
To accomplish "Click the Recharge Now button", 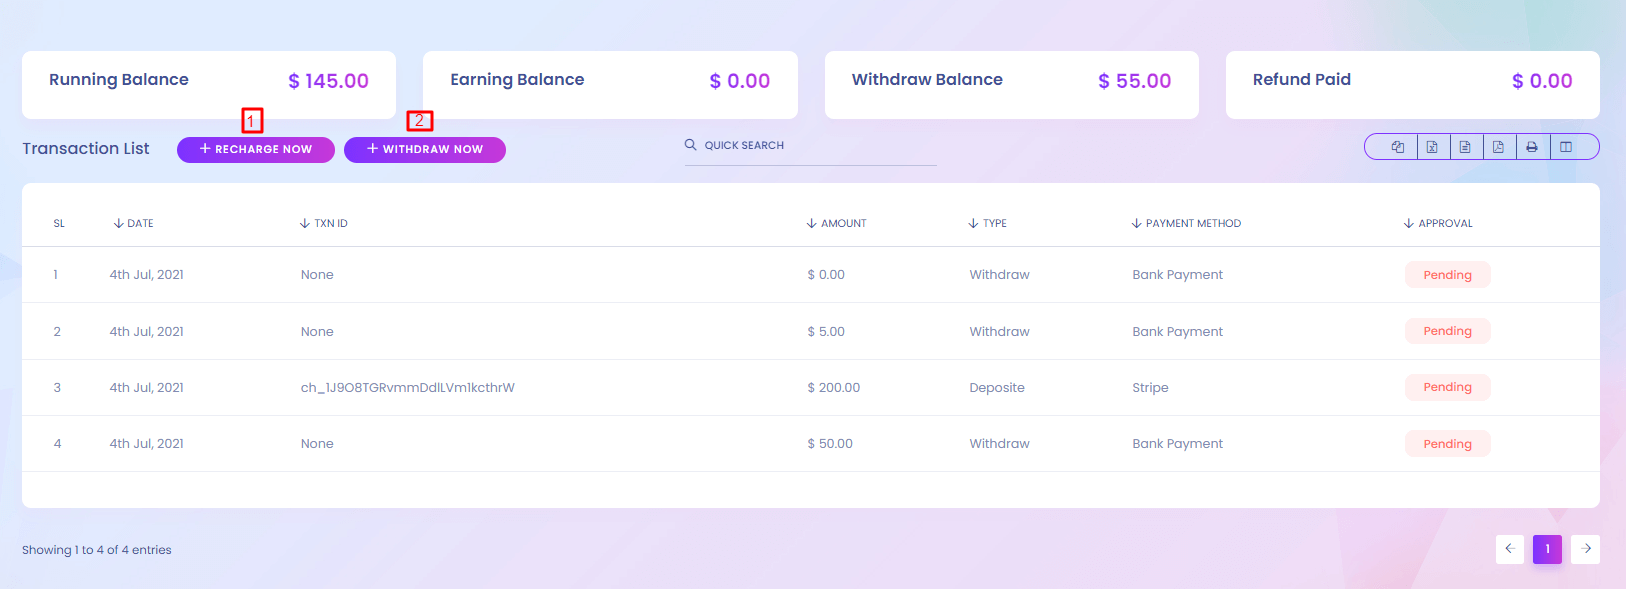I will tap(256, 149).
